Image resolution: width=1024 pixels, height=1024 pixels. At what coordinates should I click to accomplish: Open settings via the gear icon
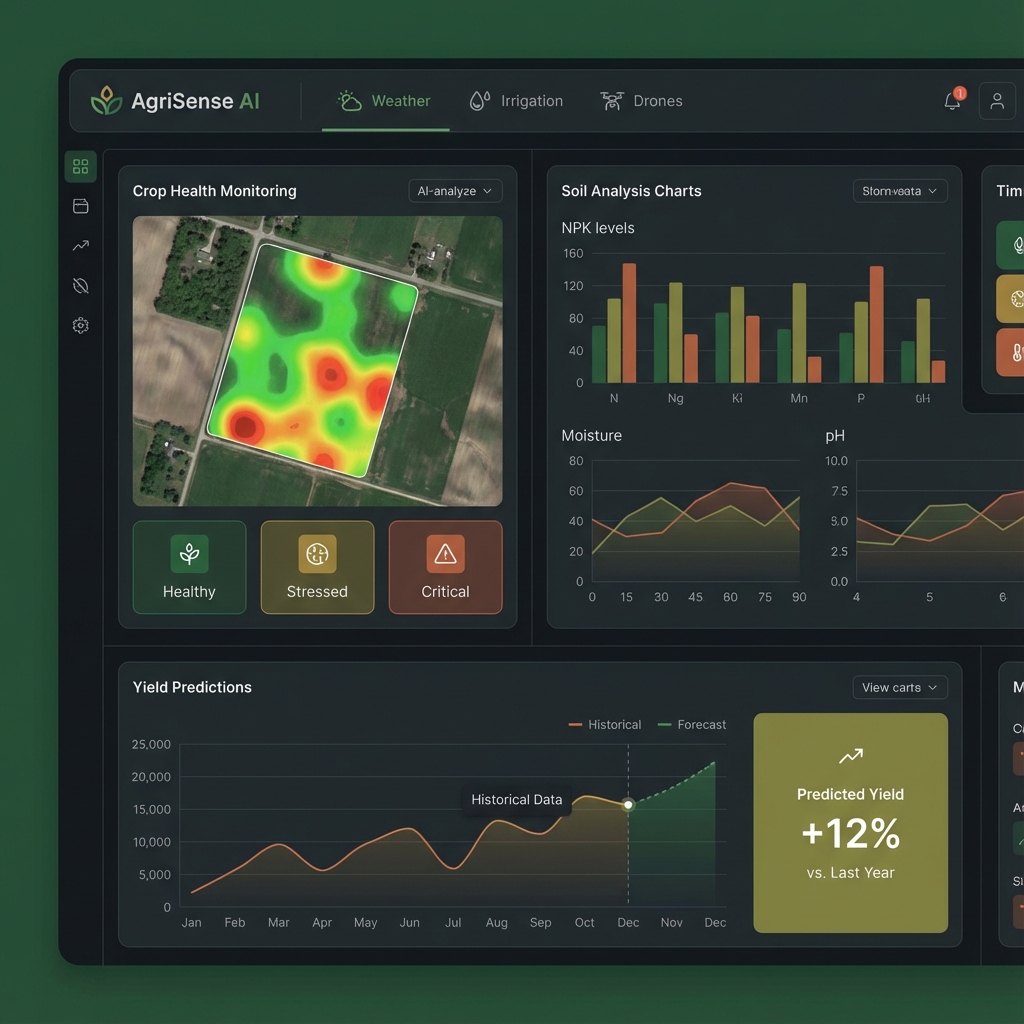80,325
